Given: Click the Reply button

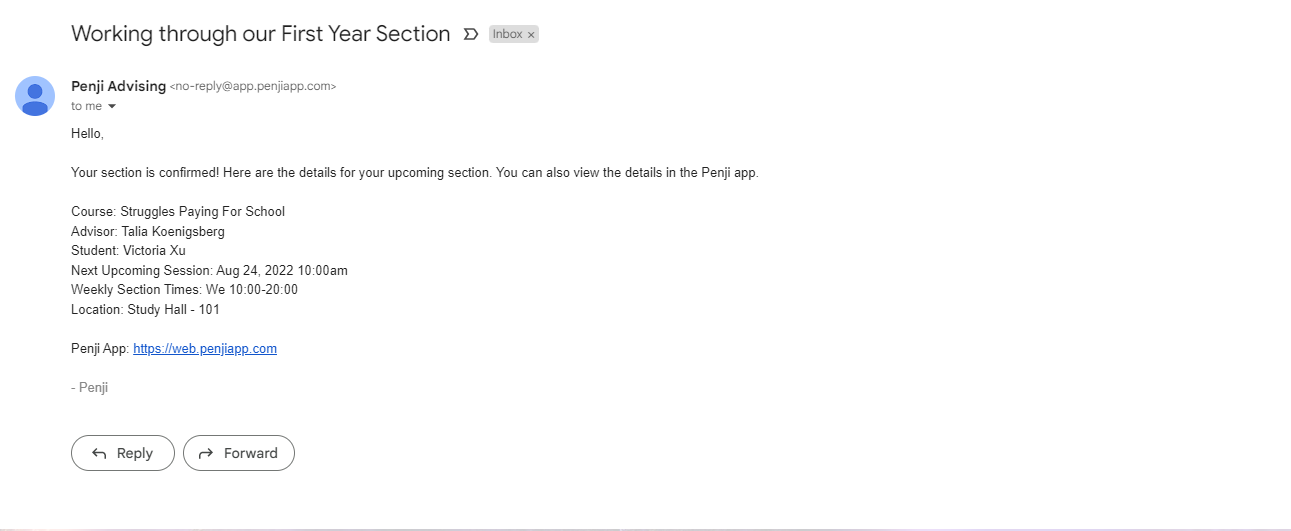Looking at the screenshot, I should [123, 453].
